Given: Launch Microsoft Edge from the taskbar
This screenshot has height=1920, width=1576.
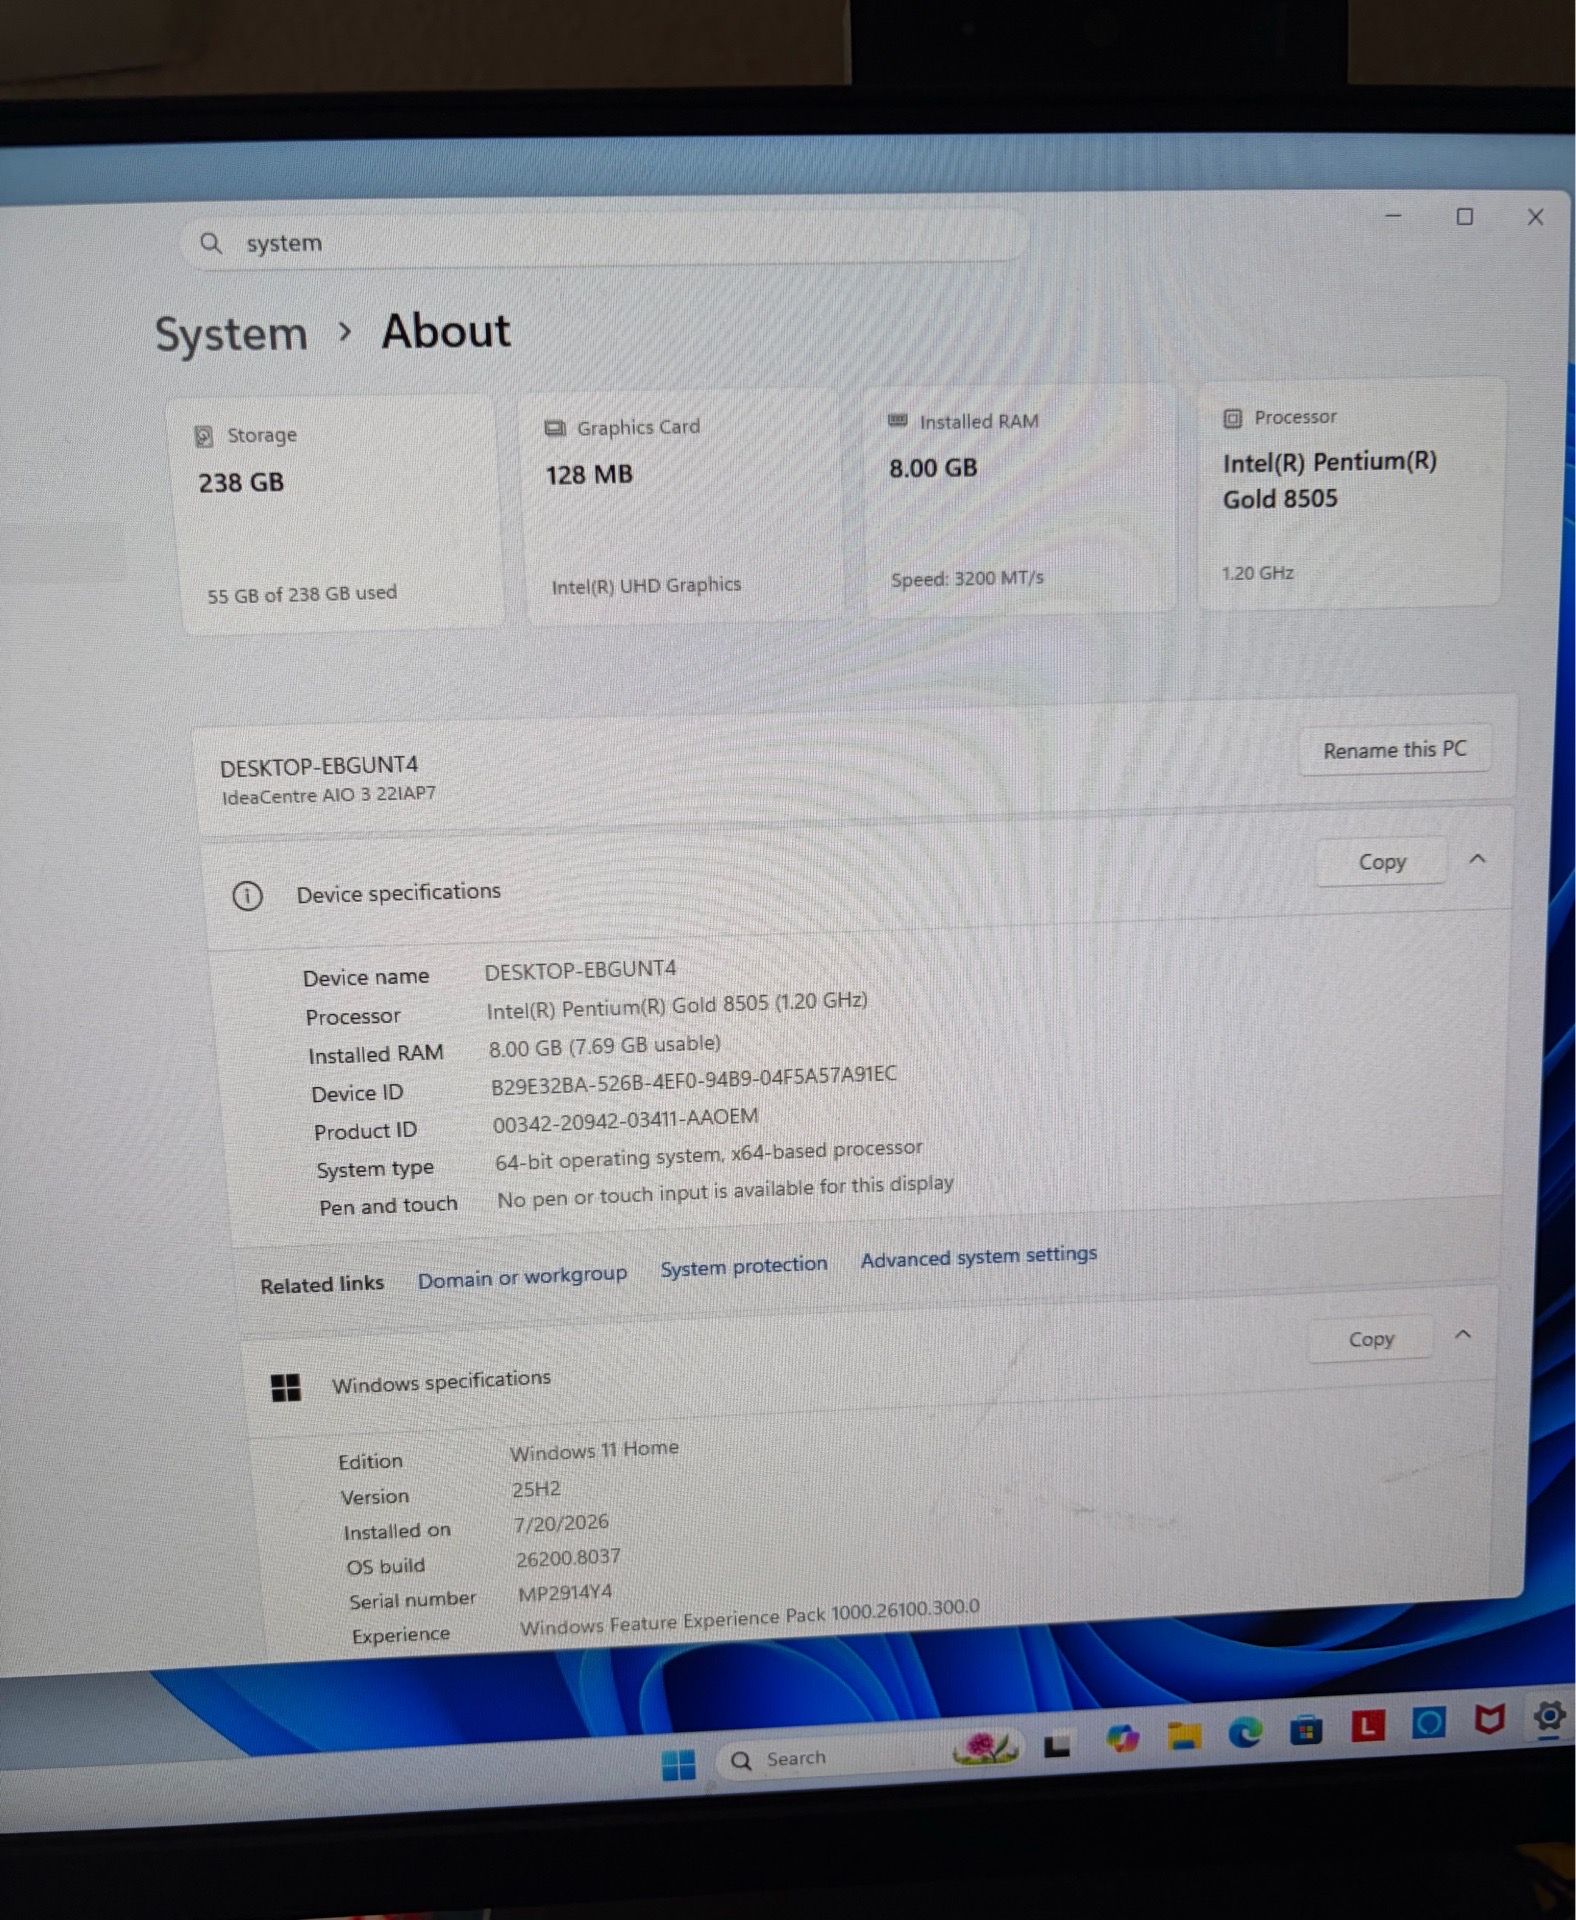Looking at the screenshot, I should [1244, 1732].
